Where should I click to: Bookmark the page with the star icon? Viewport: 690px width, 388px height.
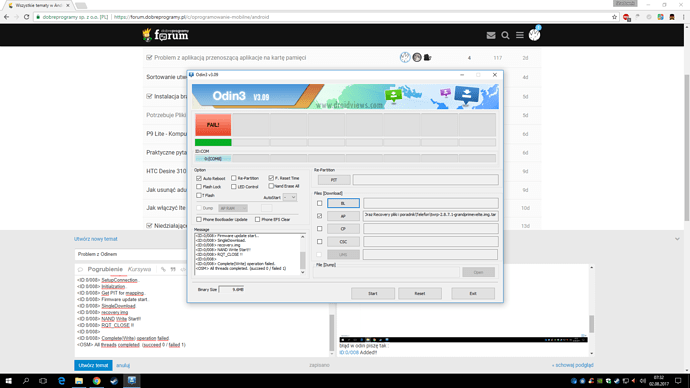[614, 17]
